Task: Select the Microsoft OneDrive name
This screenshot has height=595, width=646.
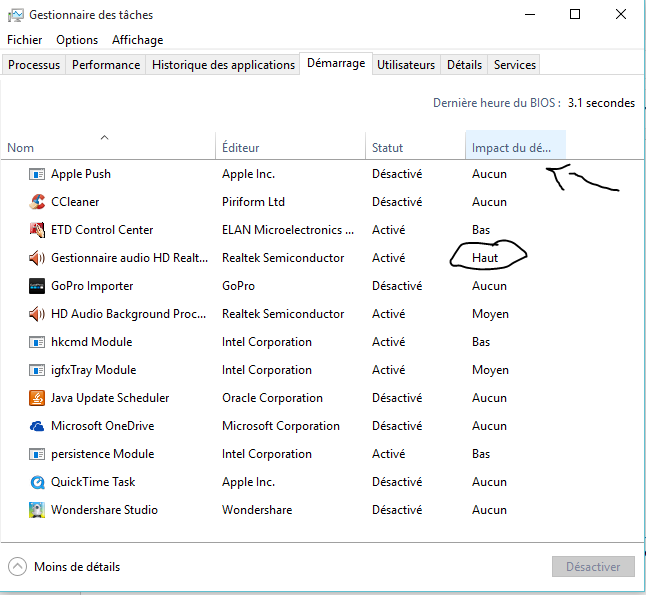Action: (103, 426)
